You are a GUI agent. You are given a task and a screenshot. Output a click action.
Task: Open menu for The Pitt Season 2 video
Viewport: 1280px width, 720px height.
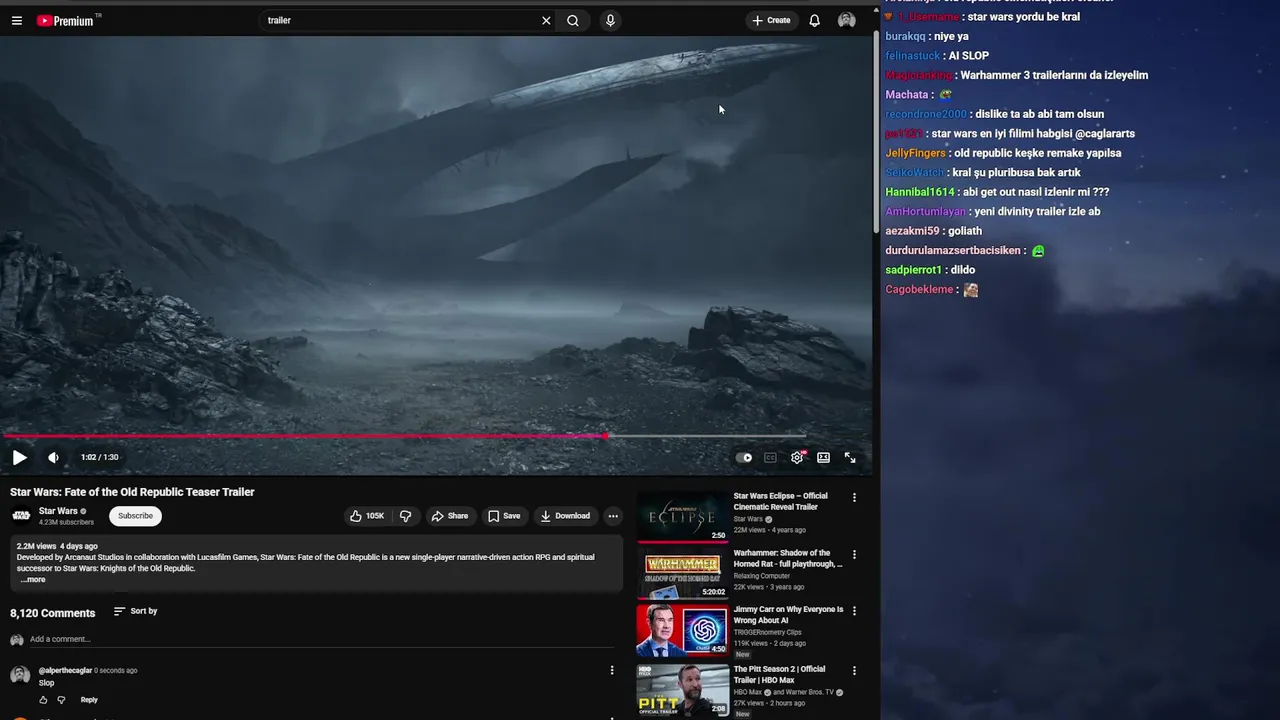click(854, 671)
